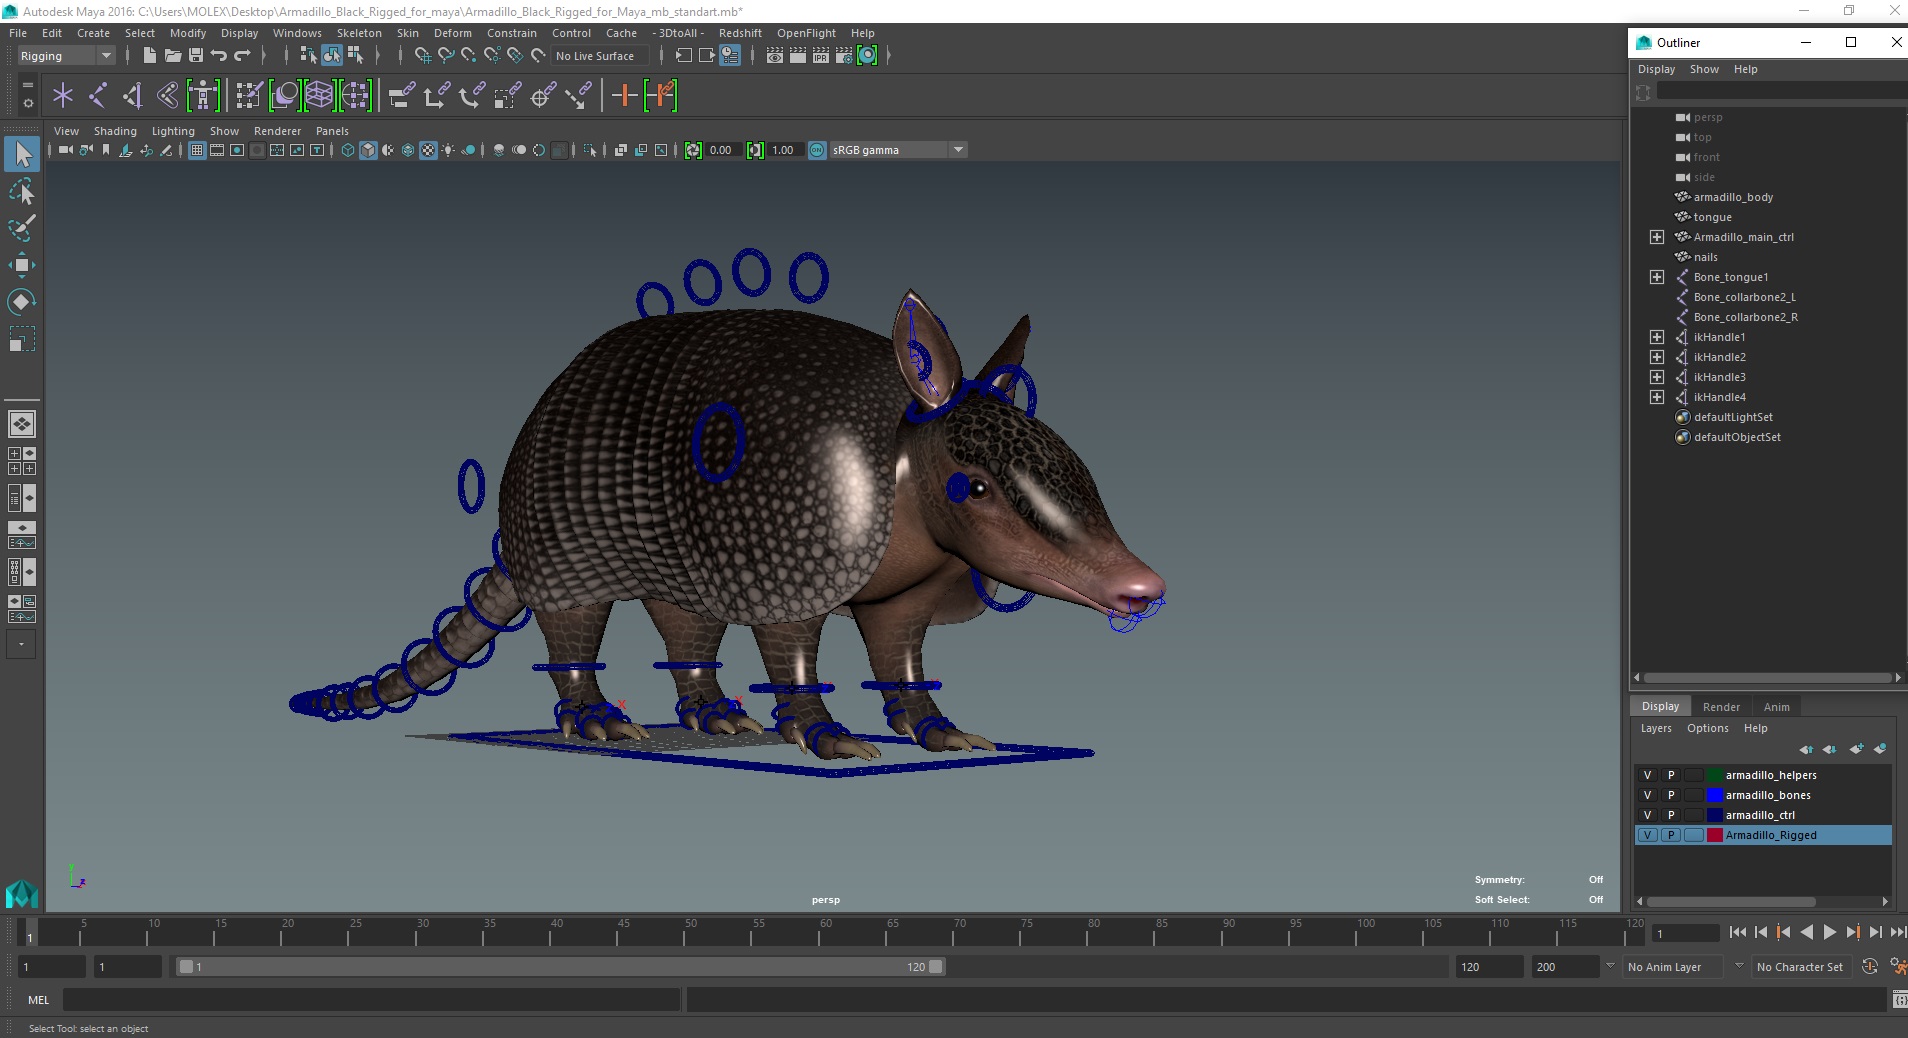The height and width of the screenshot is (1038, 1908).
Task: Toggle visibility V of armadillo_ctrl layer
Action: 1647,815
